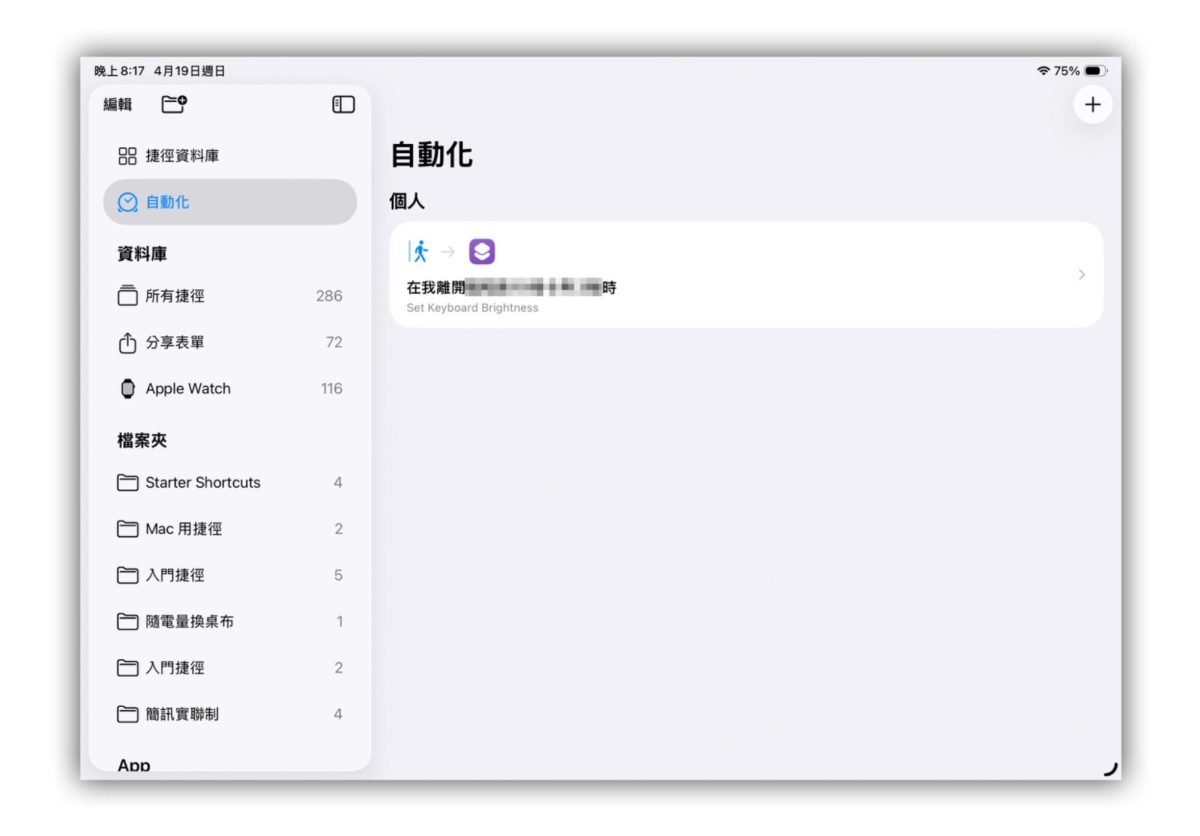
Task: Click the walking person leave trigger icon
Action: coord(420,252)
